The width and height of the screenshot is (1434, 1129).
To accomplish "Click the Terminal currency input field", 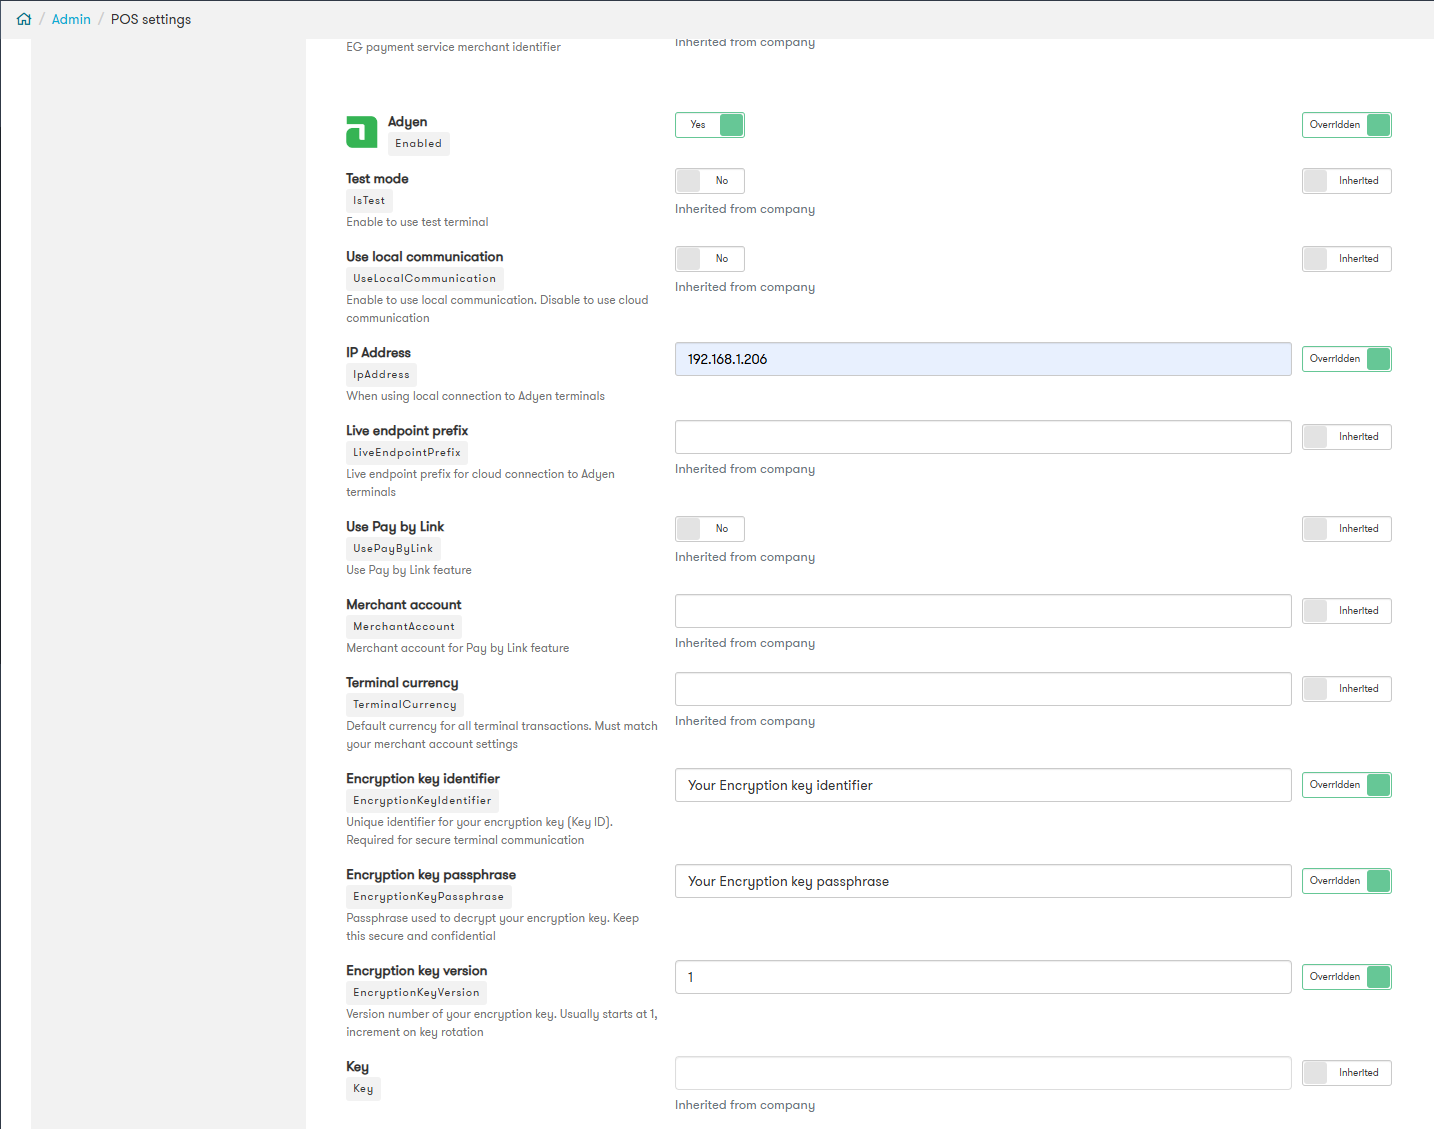I will click(x=983, y=689).
